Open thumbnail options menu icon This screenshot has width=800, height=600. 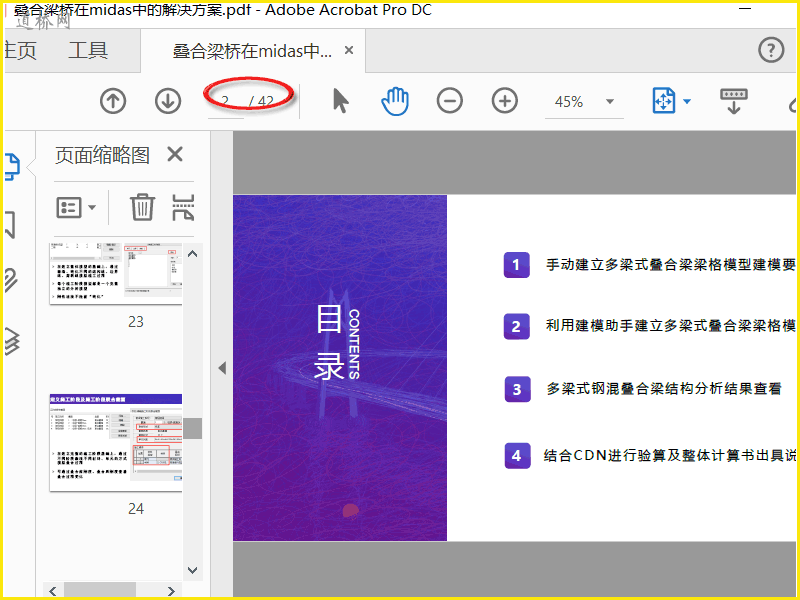(69, 208)
